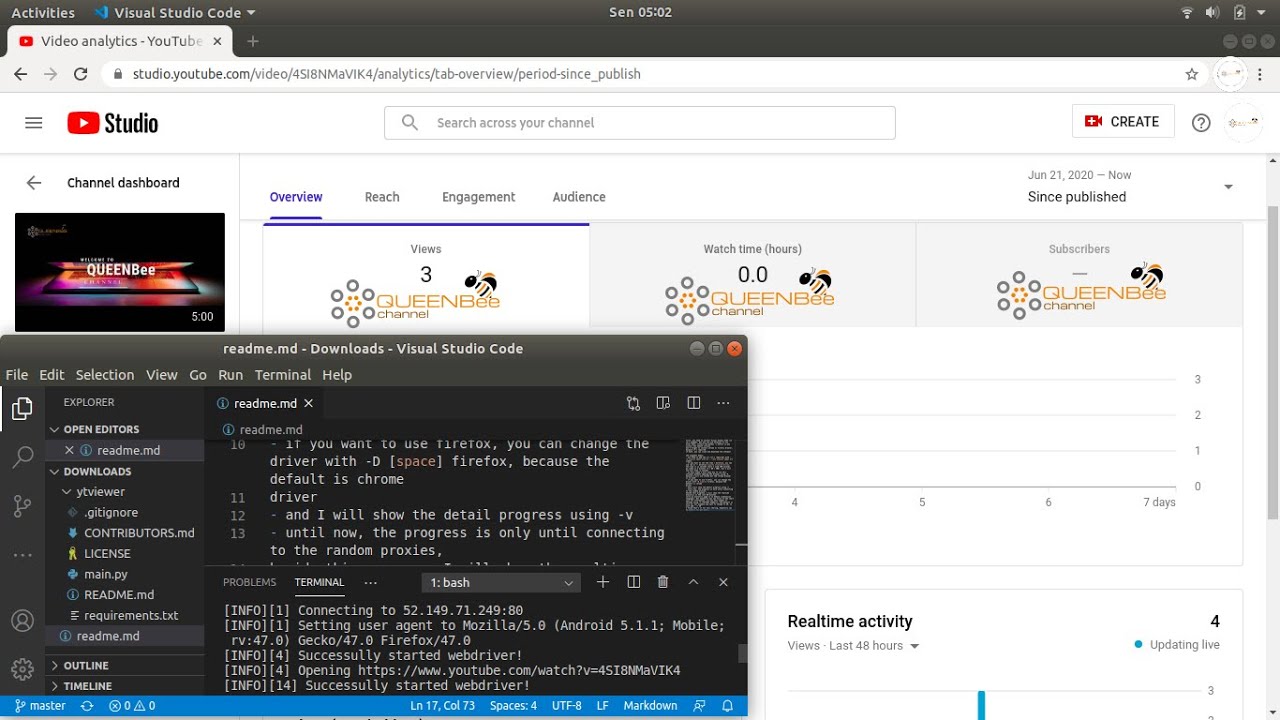Split the VS Code editor right
The width and height of the screenshot is (1280, 720).
pyautogui.click(x=693, y=403)
